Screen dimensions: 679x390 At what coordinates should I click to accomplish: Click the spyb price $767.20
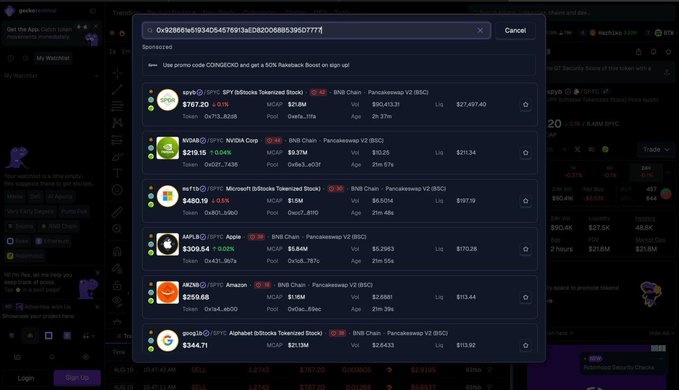(195, 104)
